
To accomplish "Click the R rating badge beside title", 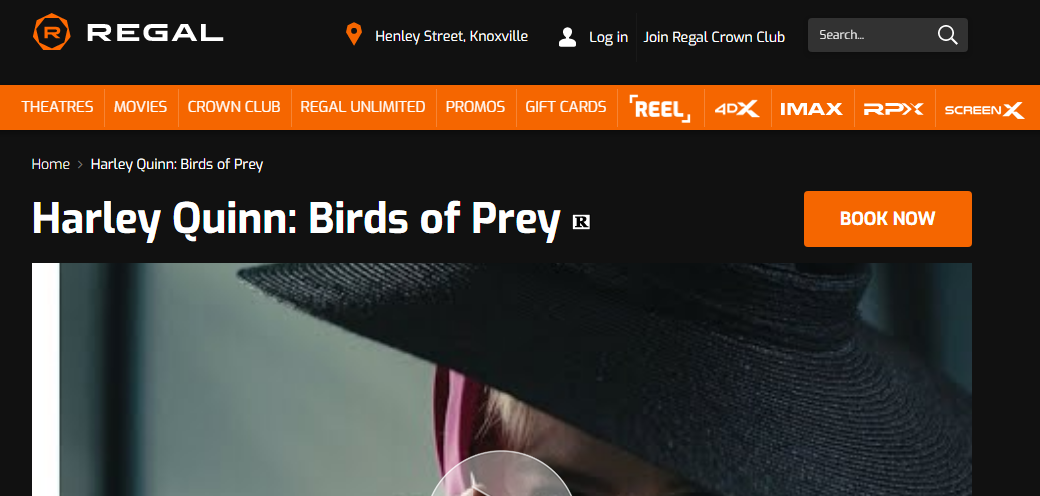I will pos(581,221).
